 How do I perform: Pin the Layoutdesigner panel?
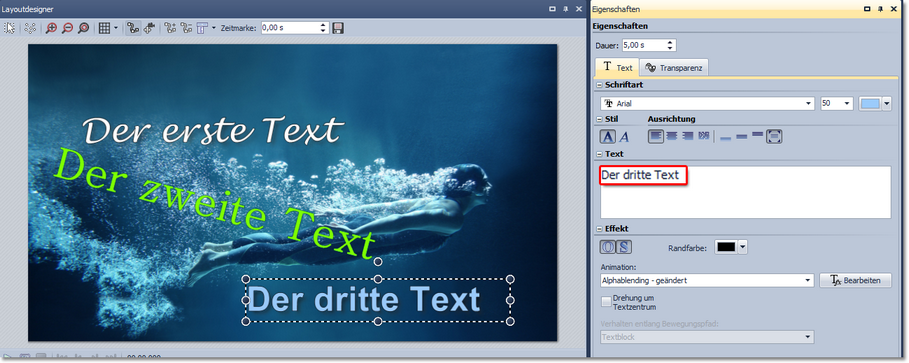pos(566,9)
